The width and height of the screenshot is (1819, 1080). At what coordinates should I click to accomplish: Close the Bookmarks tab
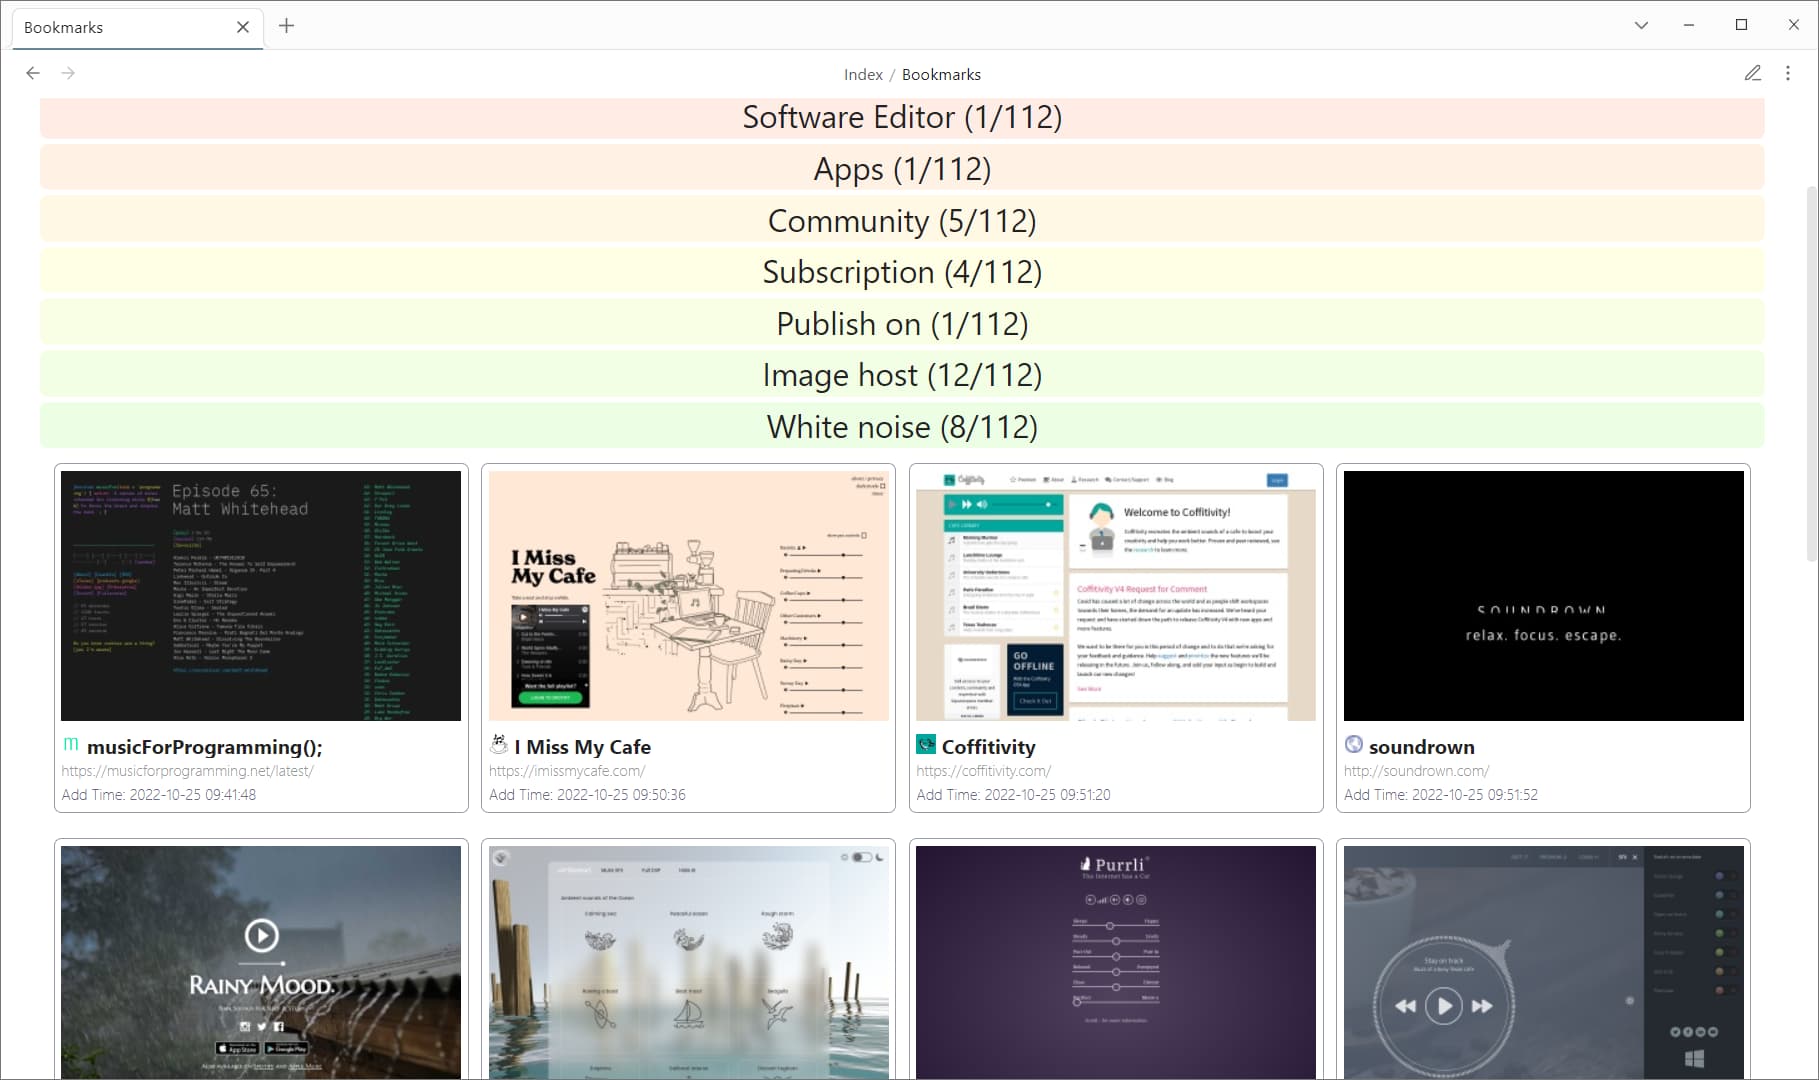click(x=242, y=27)
